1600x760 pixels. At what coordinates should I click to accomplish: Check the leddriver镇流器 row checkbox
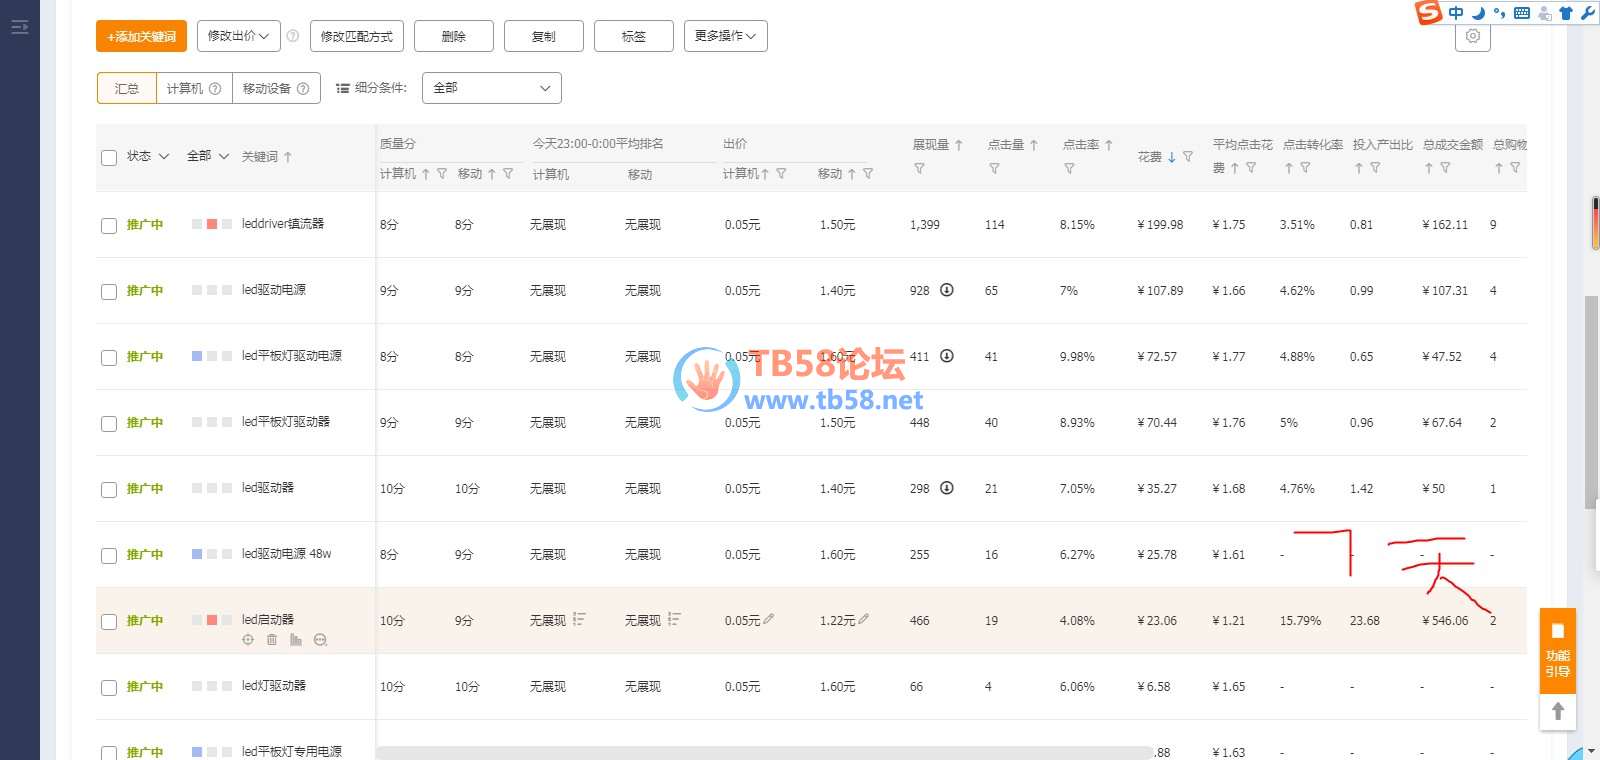[x=109, y=226]
